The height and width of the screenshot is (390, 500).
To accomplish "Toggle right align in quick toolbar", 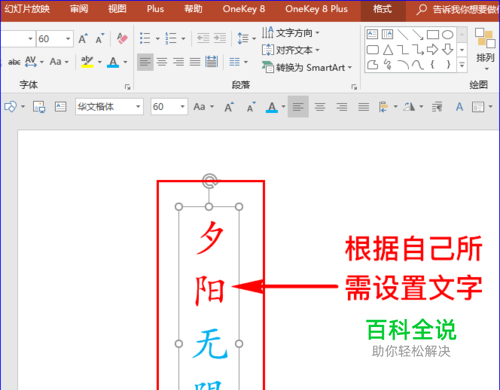I will (342, 107).
